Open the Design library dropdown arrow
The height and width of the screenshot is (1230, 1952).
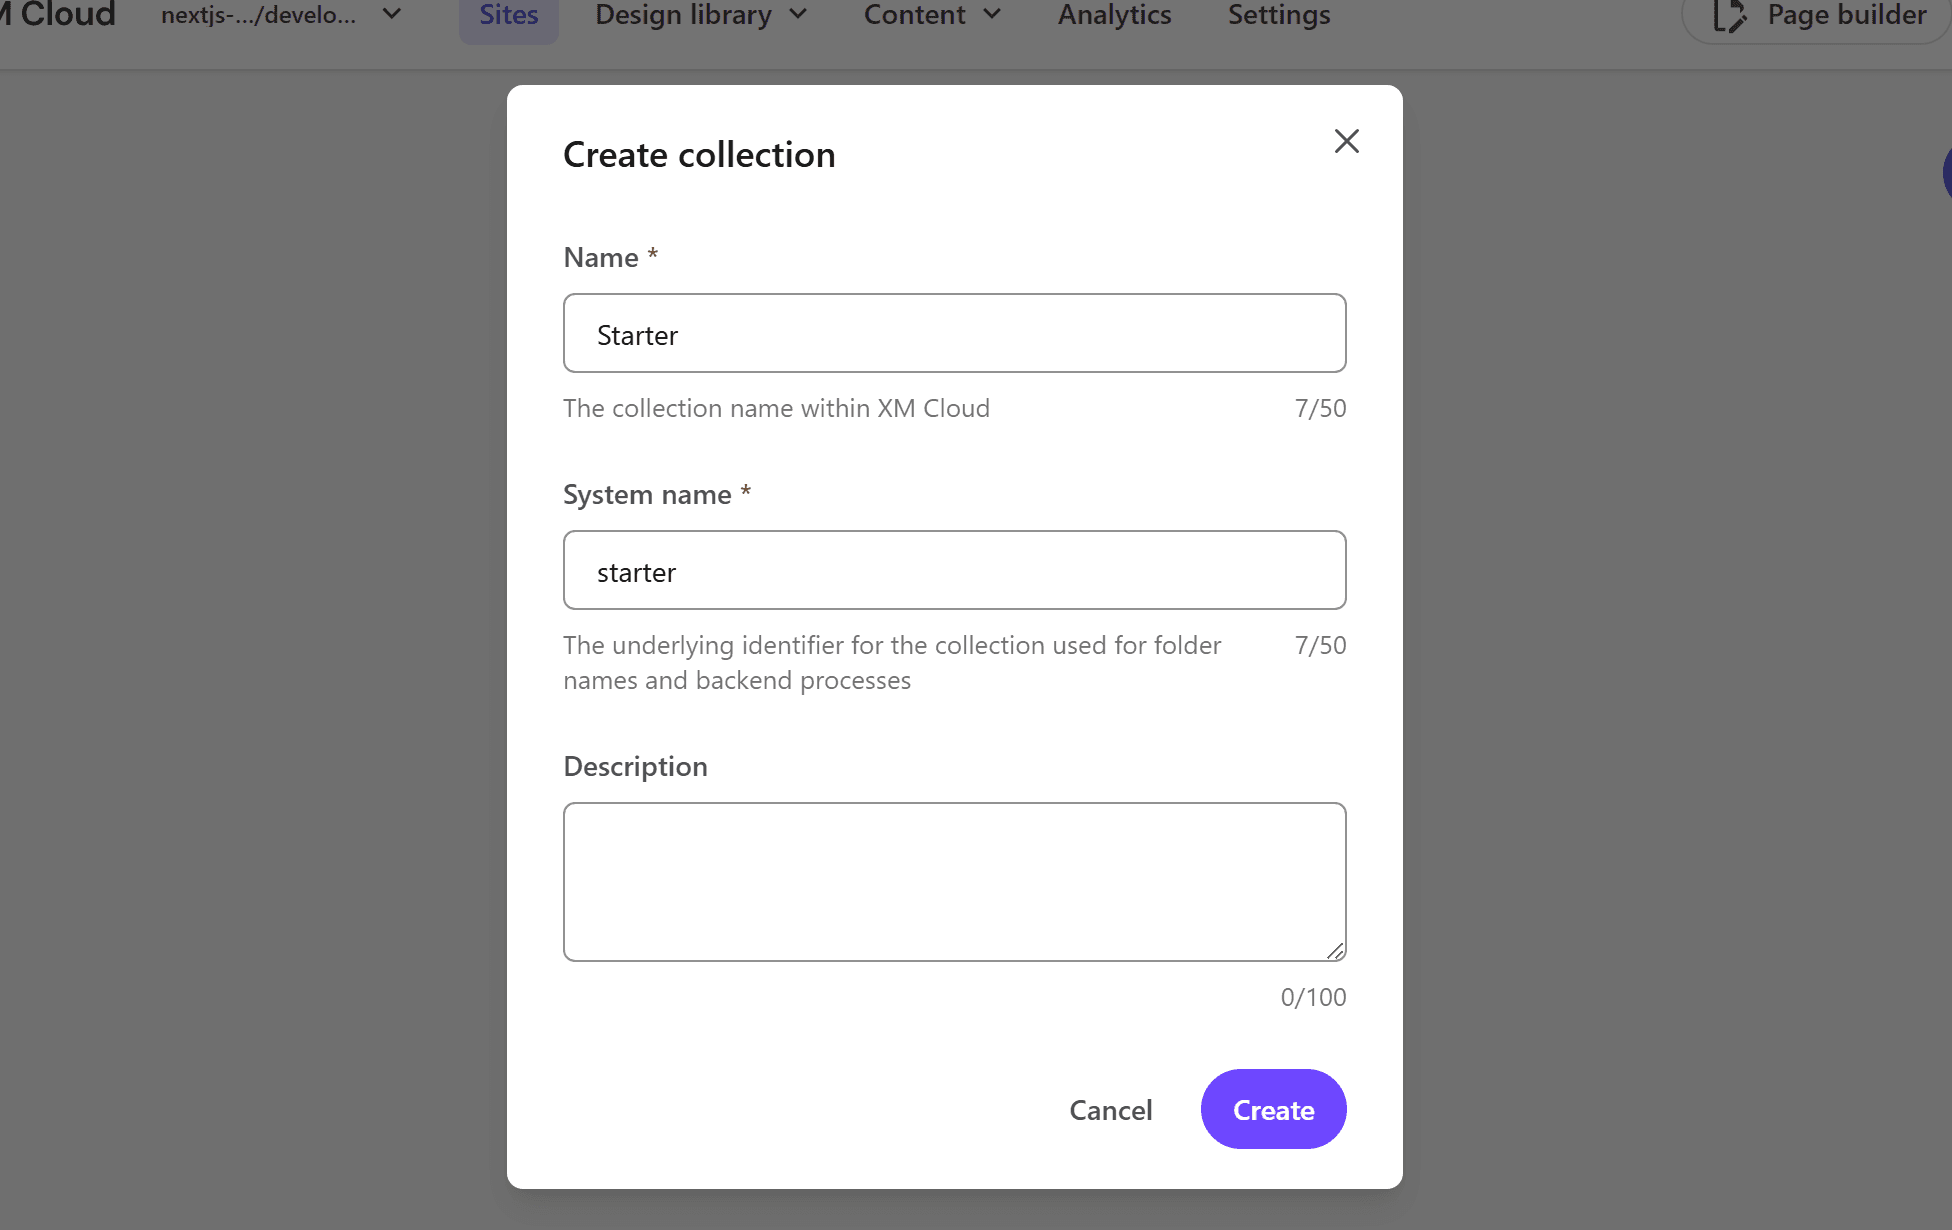(798, 15)
